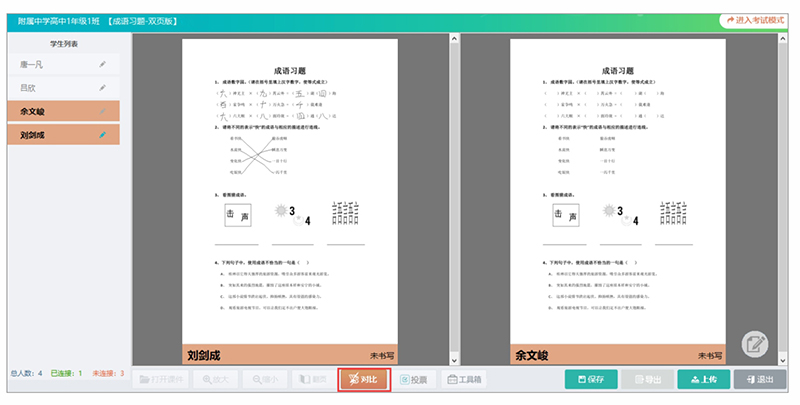Click the 导出 export button

646,380
